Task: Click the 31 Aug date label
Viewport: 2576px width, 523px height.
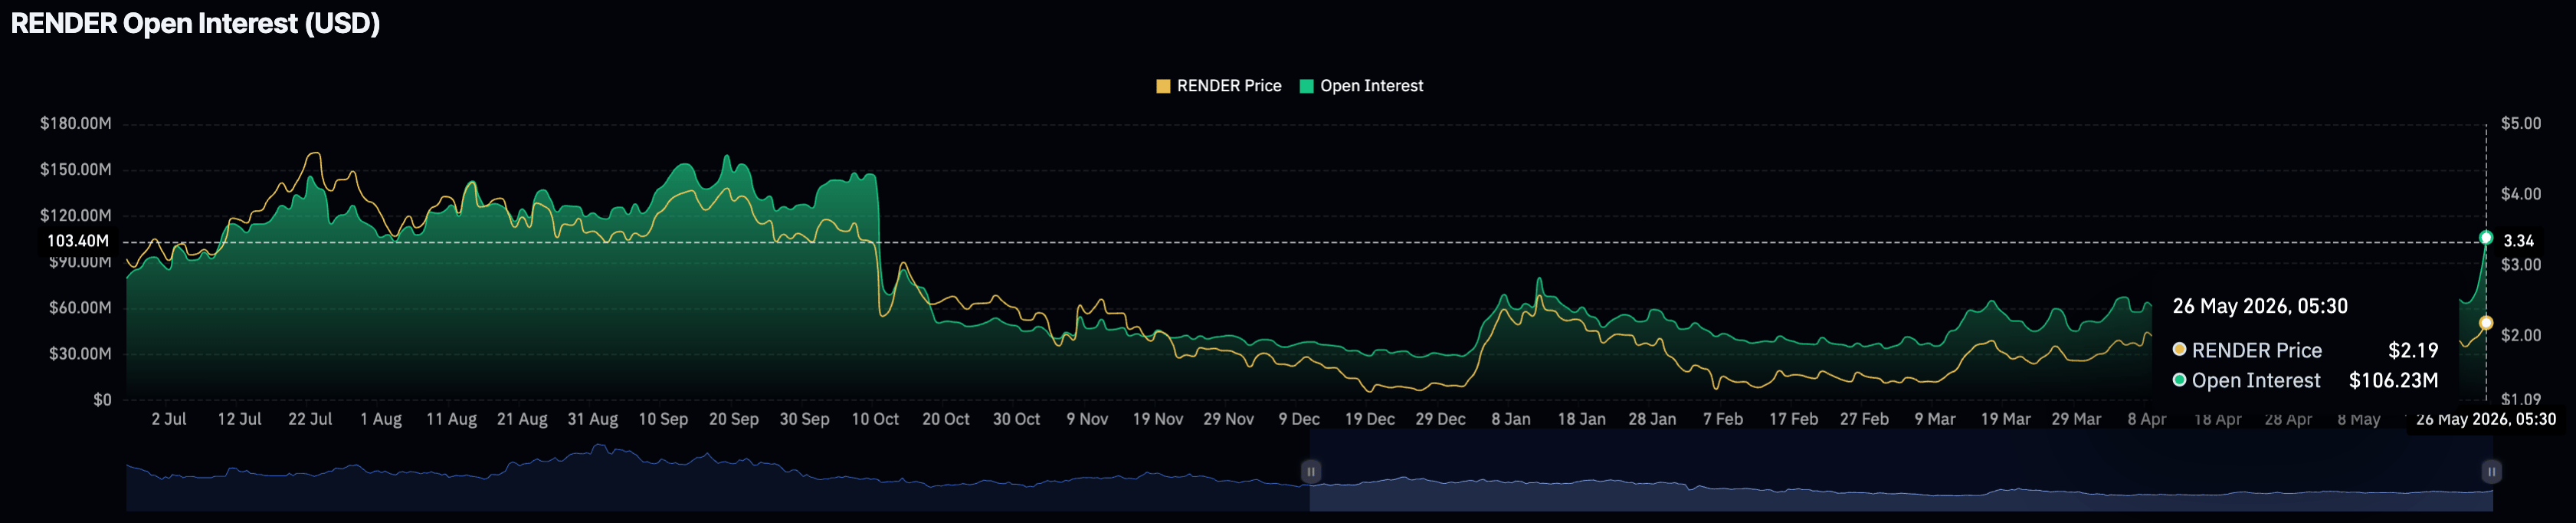Action: (x=593, y=419)
